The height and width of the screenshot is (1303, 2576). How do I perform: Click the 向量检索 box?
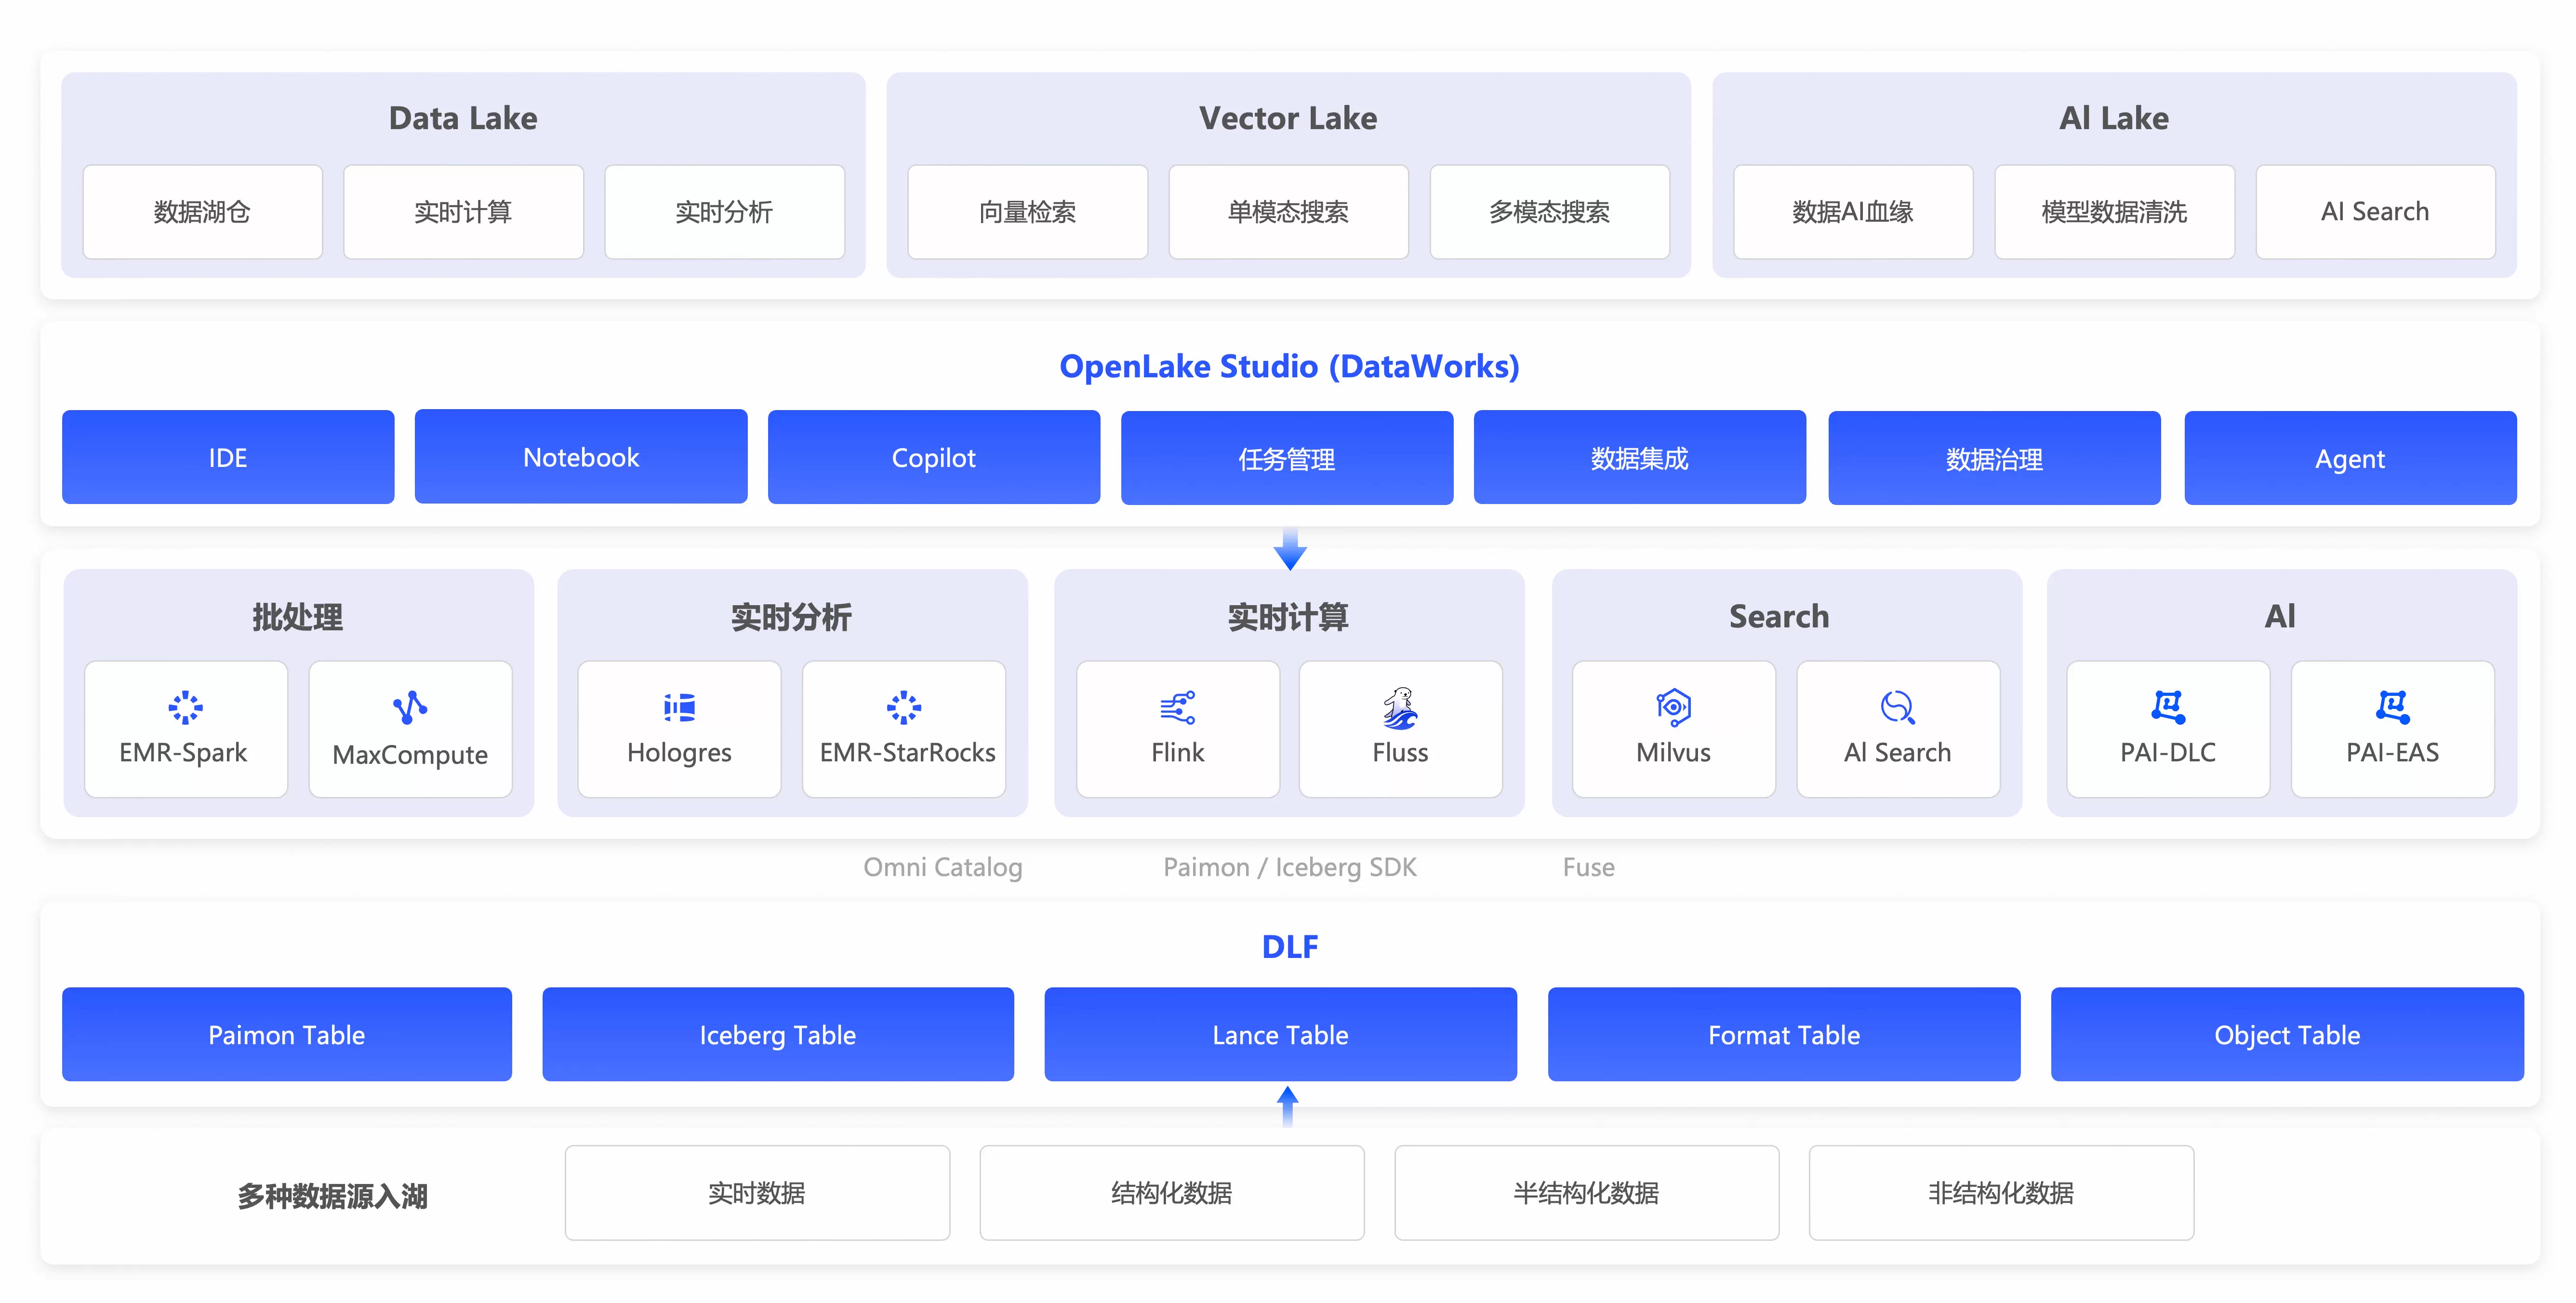click(x=1027, y=212)
